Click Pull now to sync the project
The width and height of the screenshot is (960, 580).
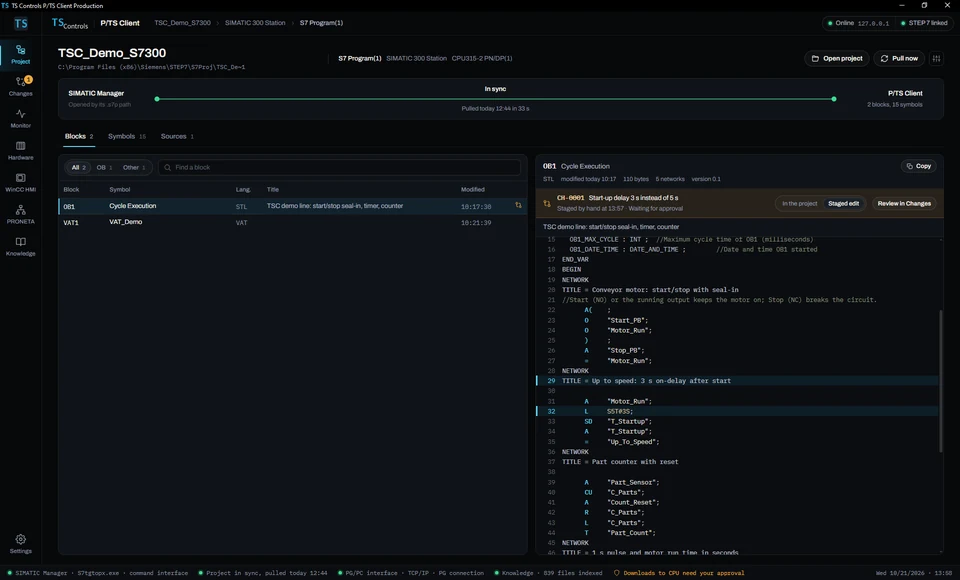[899, 59]
